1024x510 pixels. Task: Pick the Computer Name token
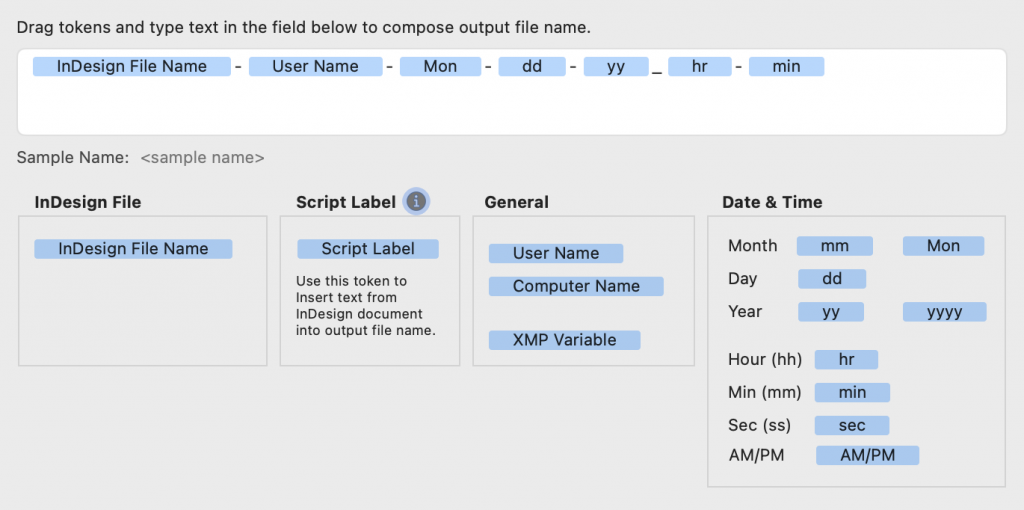click(x=576, y=286)
